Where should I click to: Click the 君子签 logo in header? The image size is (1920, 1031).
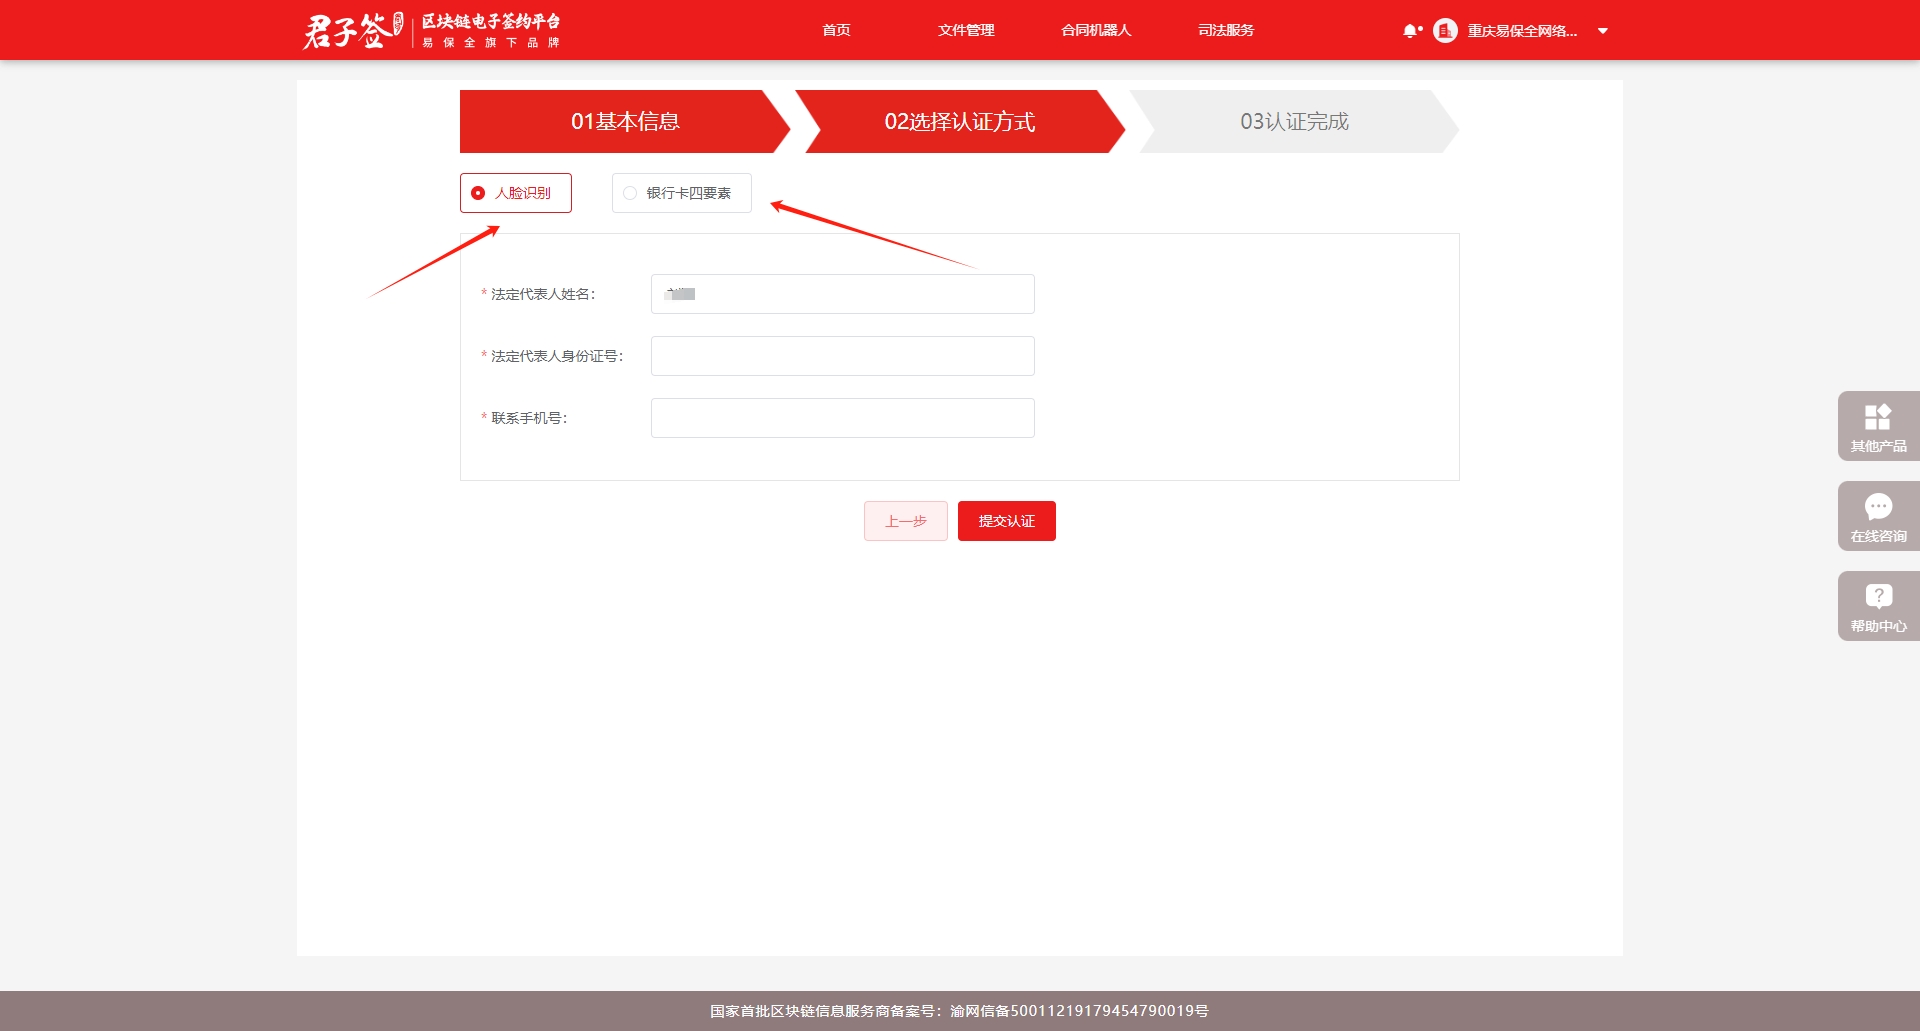pyautogui.click(x=352, y=30)
